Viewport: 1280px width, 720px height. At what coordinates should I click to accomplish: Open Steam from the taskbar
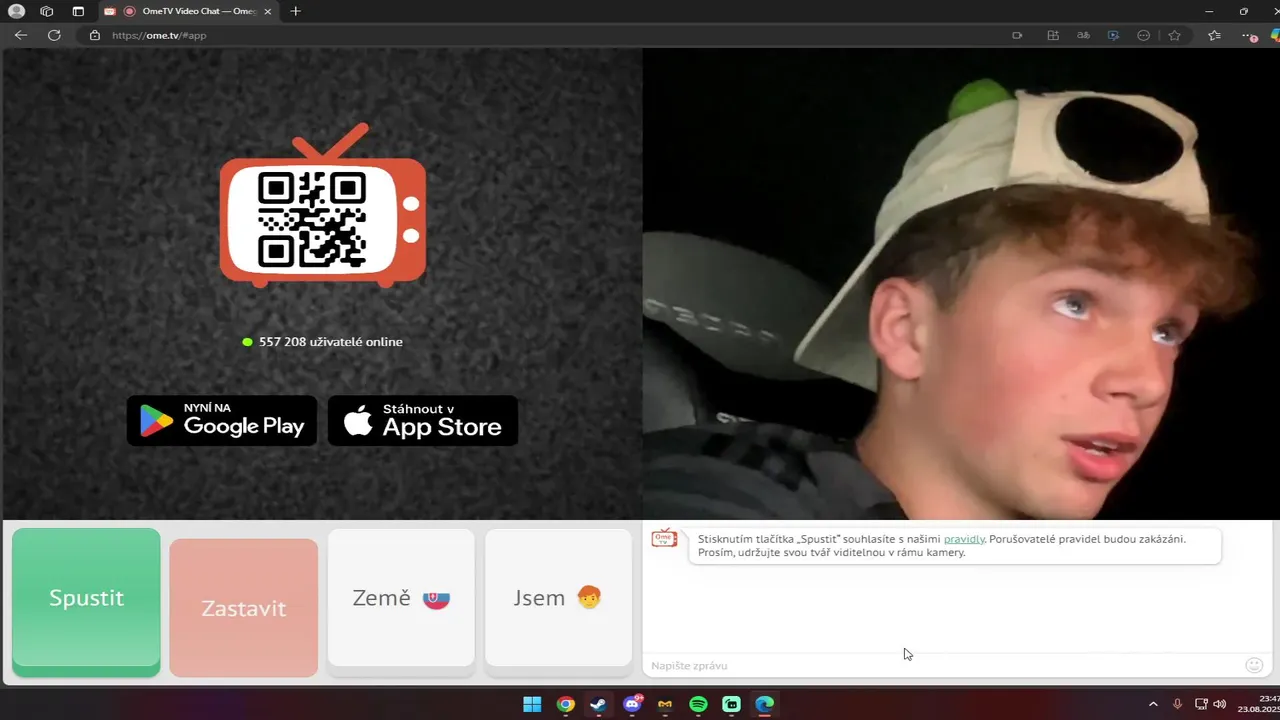pyautogui.click(x=598, y=704)
